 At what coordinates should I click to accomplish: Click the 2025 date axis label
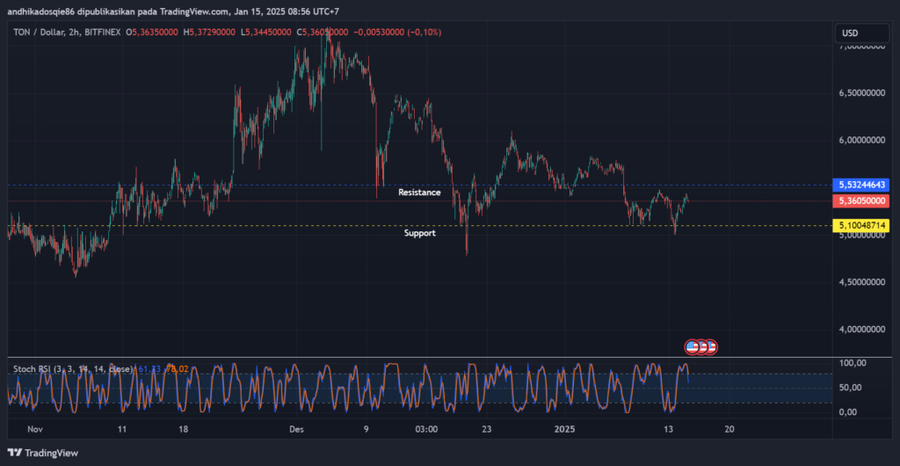(x=565, y=429)
